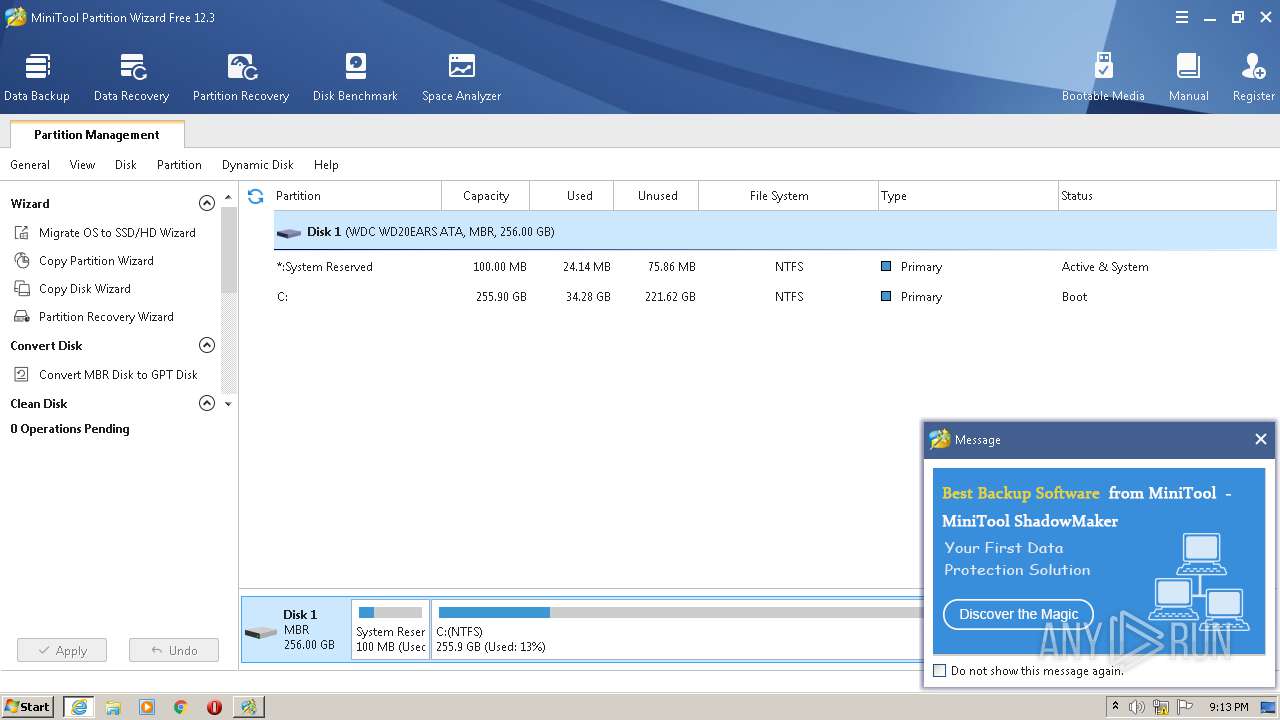Click the Apply button

(x=62, y=650)
